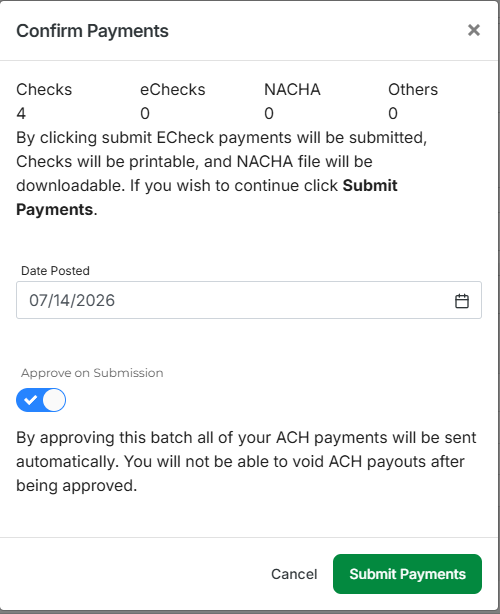The width and height of the screenshot is (500, 614).
Task: Cancel the payment confirmation
Action: click(x=294, y=574)
